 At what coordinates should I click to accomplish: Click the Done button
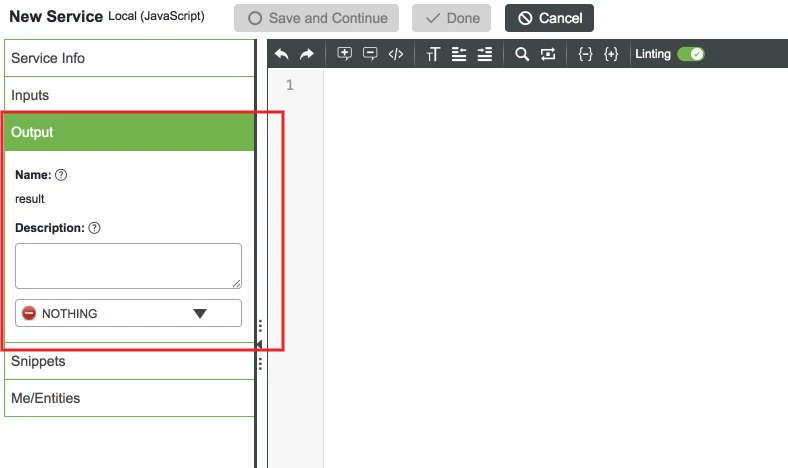pyautogui.click(x=451, y=18)
